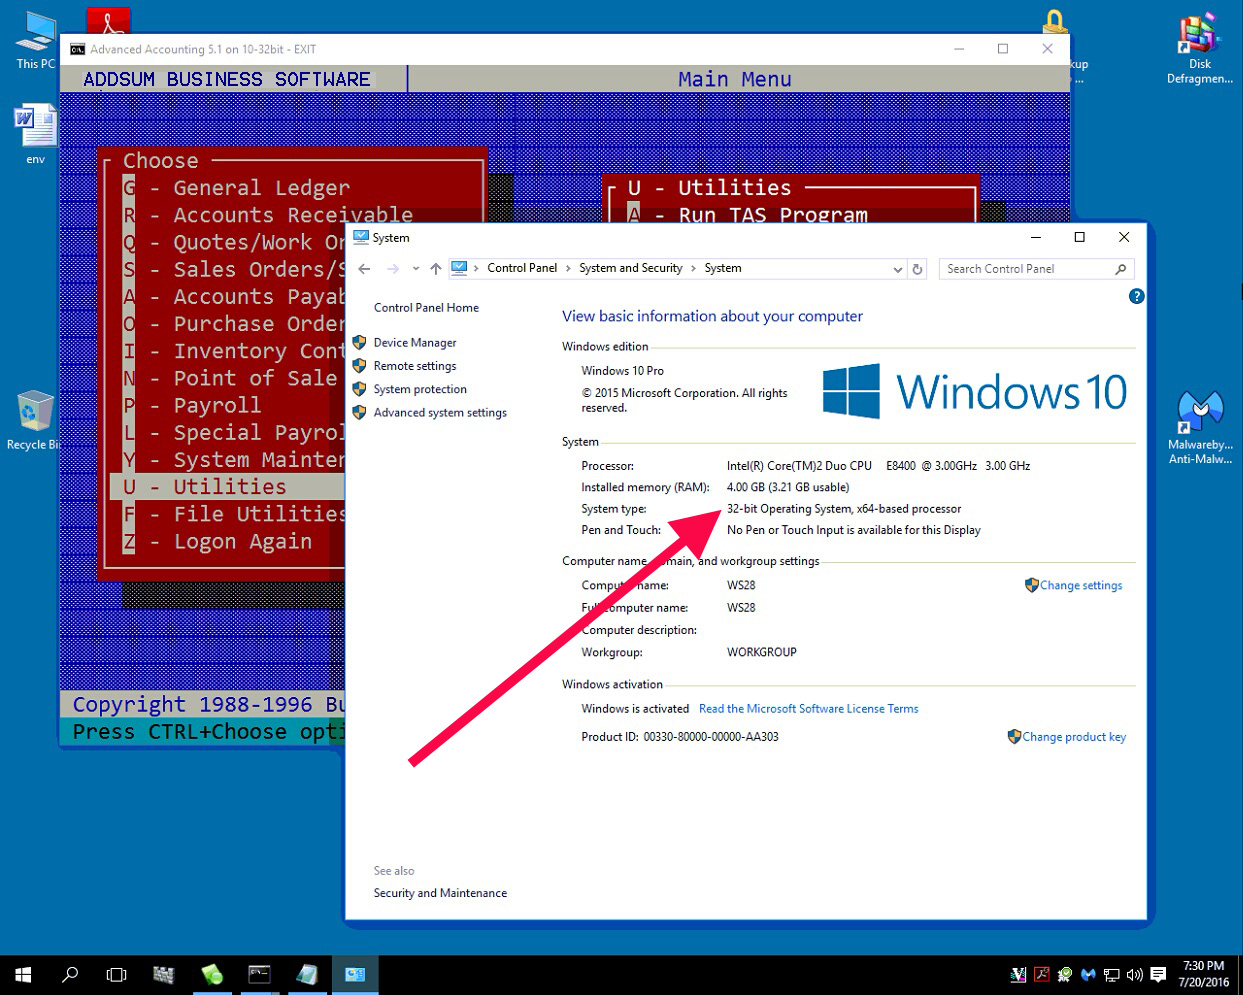The image size is (1243, 995).
Task: Click the help question mark in System window
Action: [x=1136, y=296]
